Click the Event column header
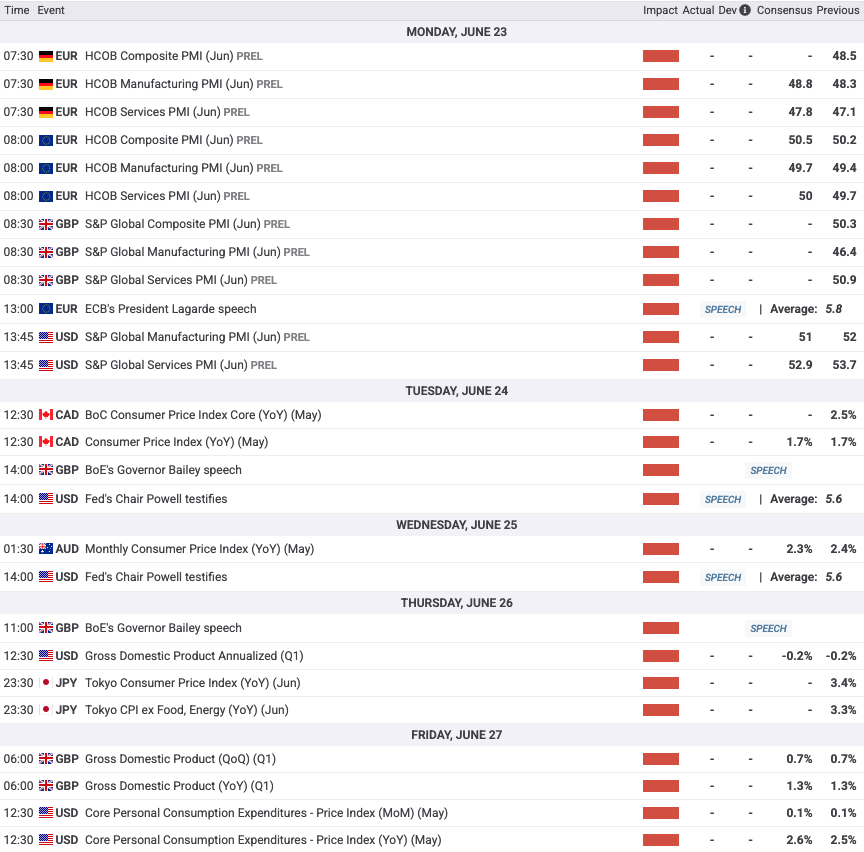Viewport: 864px width, 852px height. 51,10
